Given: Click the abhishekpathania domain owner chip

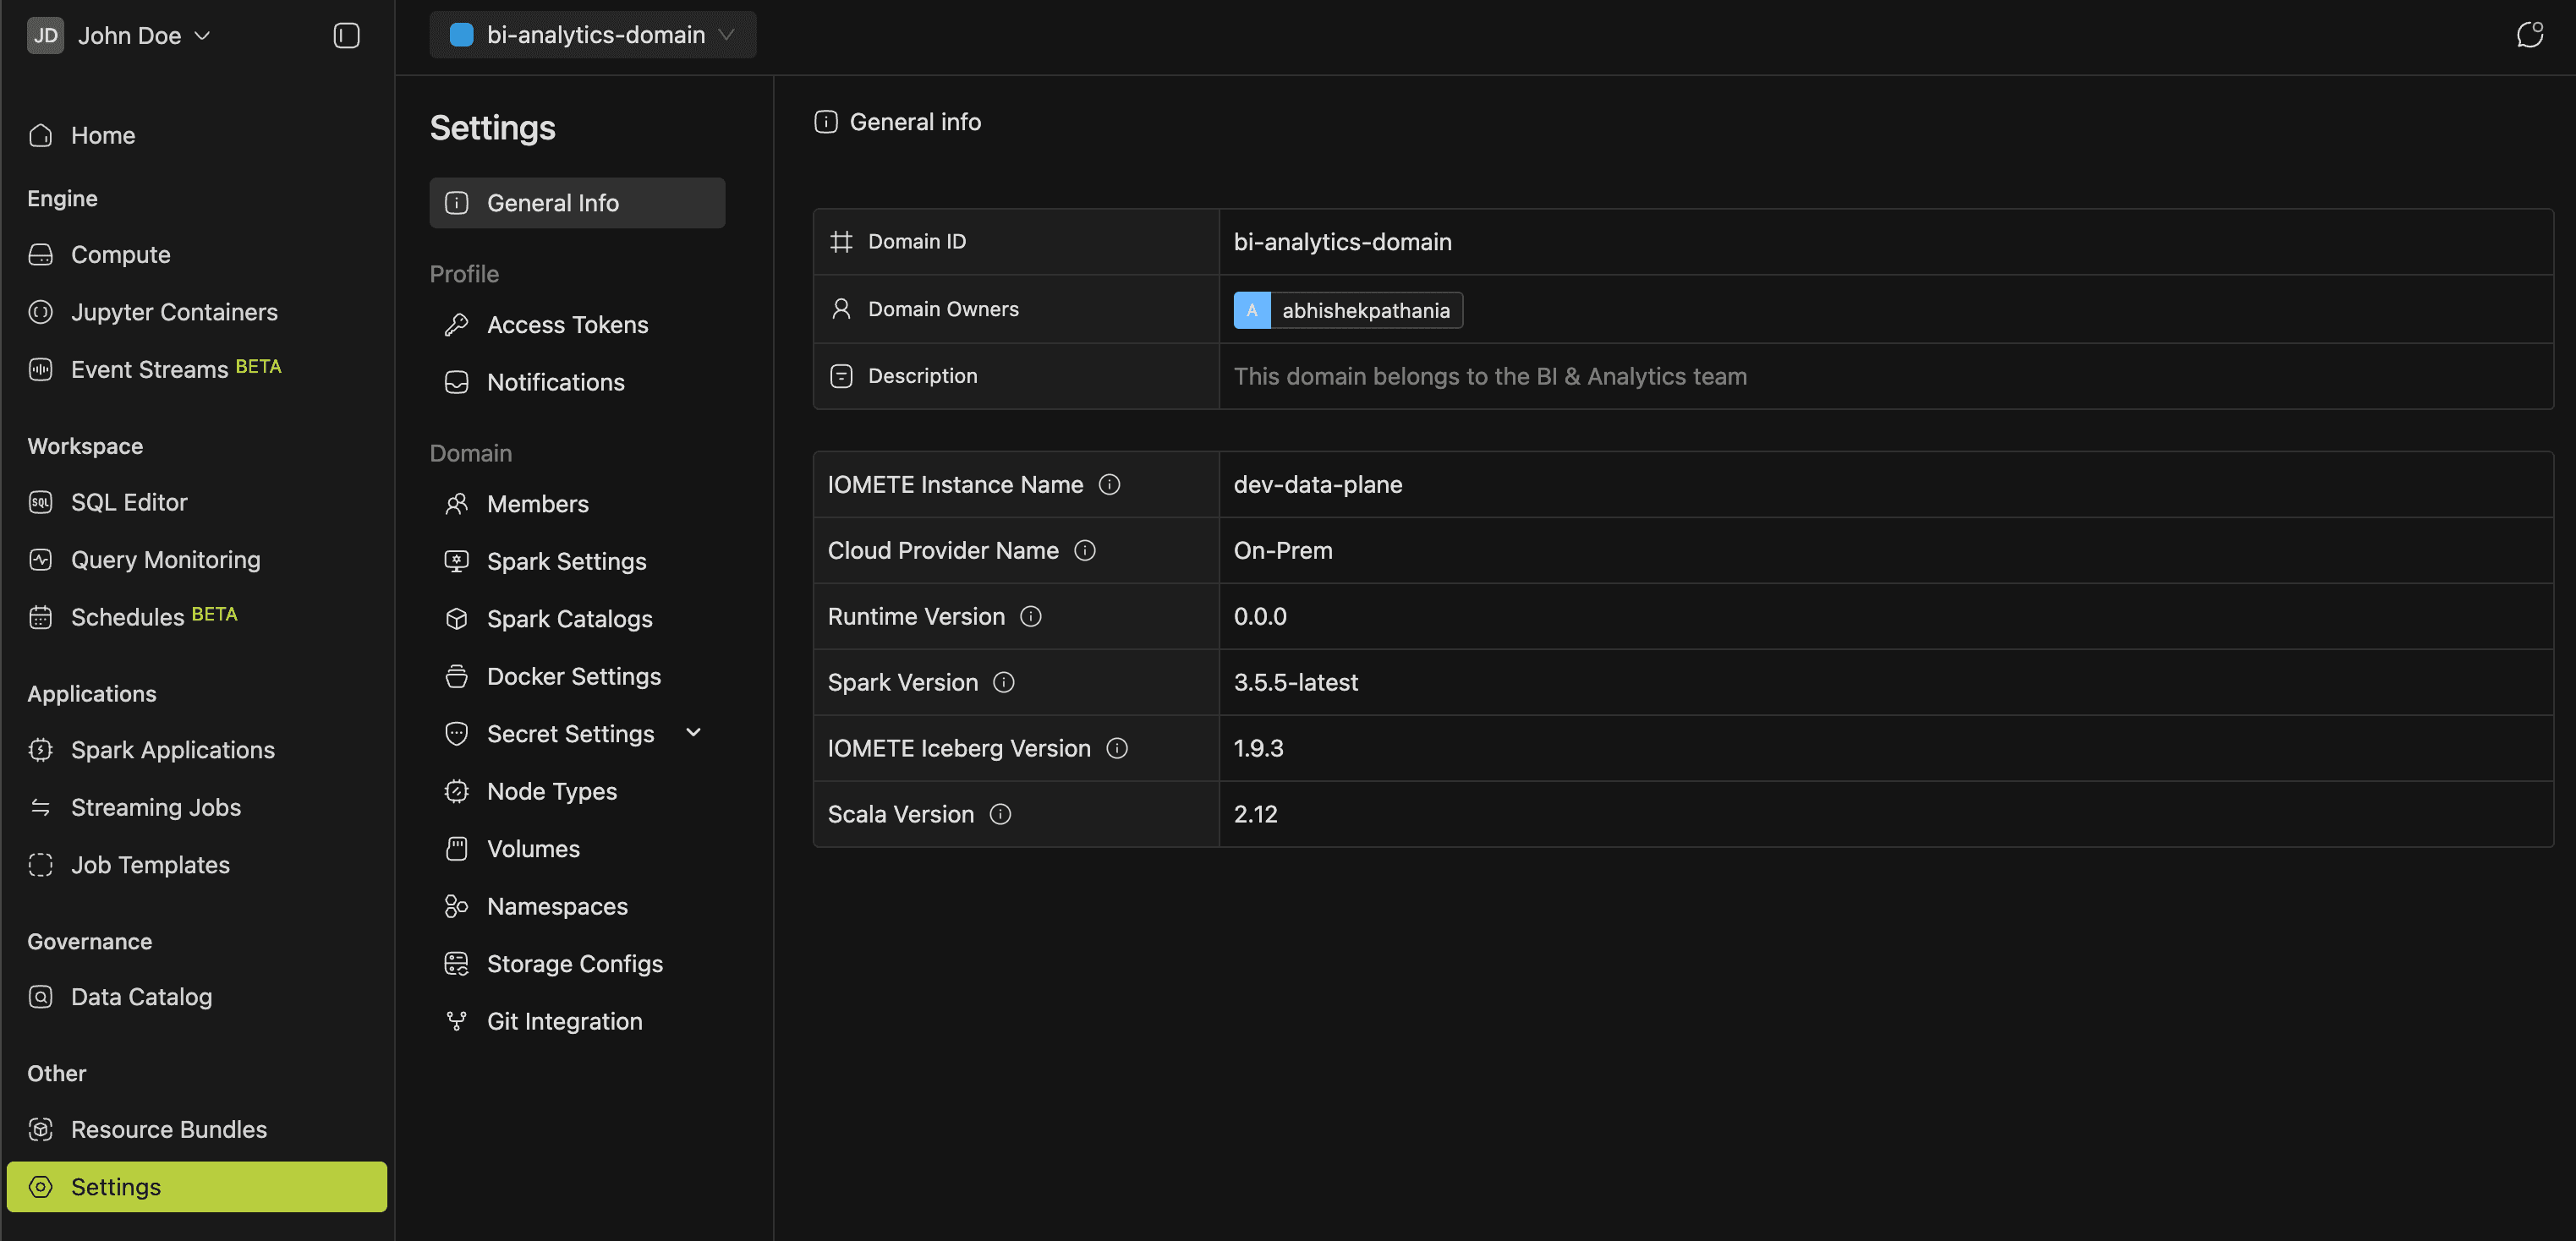Looking at the screenshot, I should tap(1347, 310).
